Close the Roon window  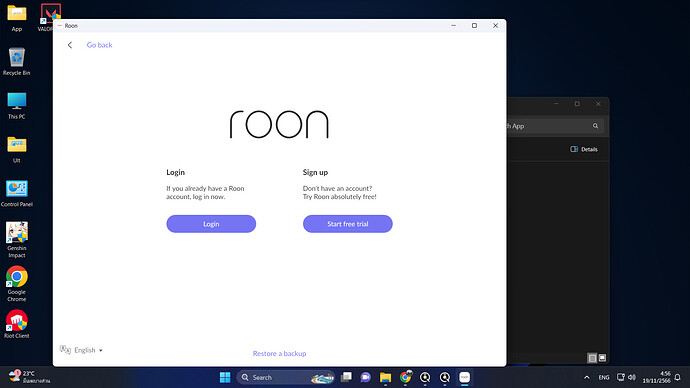[x=495, y=26]
